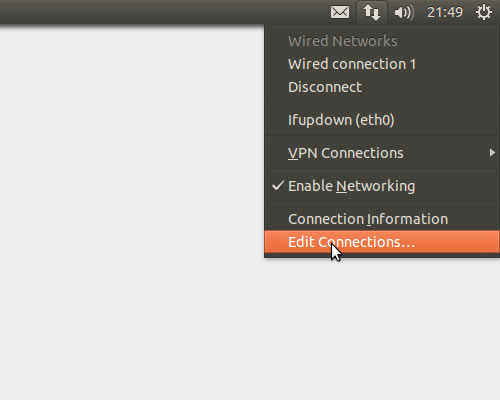Toggle the Enable Networking menu label
The image size is (500, 400).
[351, 186]
